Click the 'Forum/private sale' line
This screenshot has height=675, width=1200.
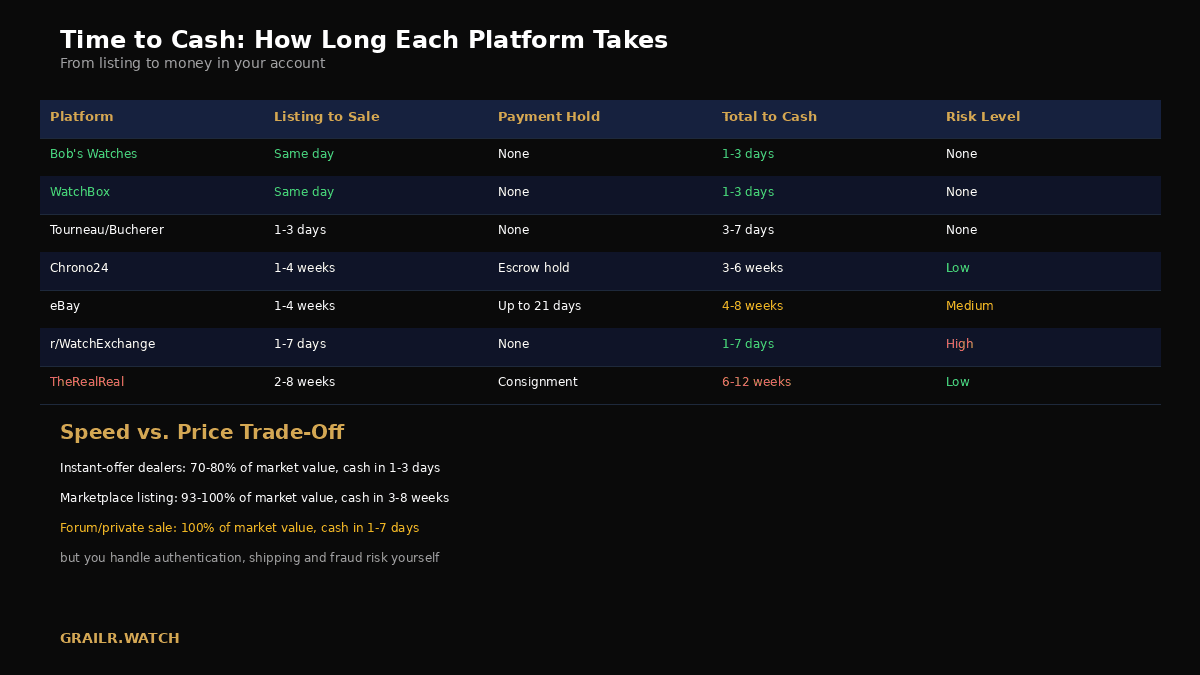(240, 528)
